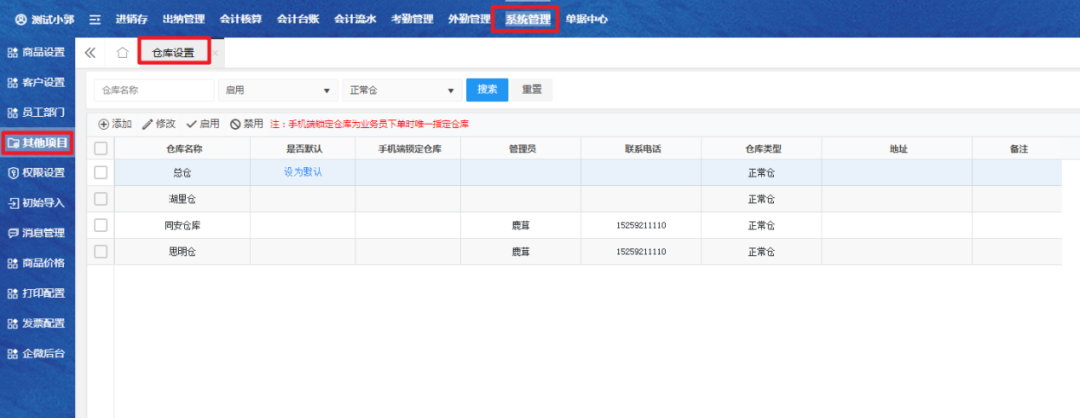1080x418 pixels.
Task: Toggle the select-all header checkbox
Action: [100, 148]
